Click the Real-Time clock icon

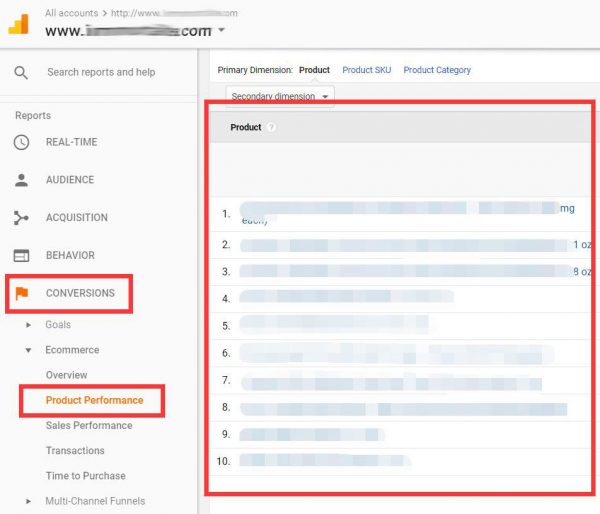coord(21,142)
